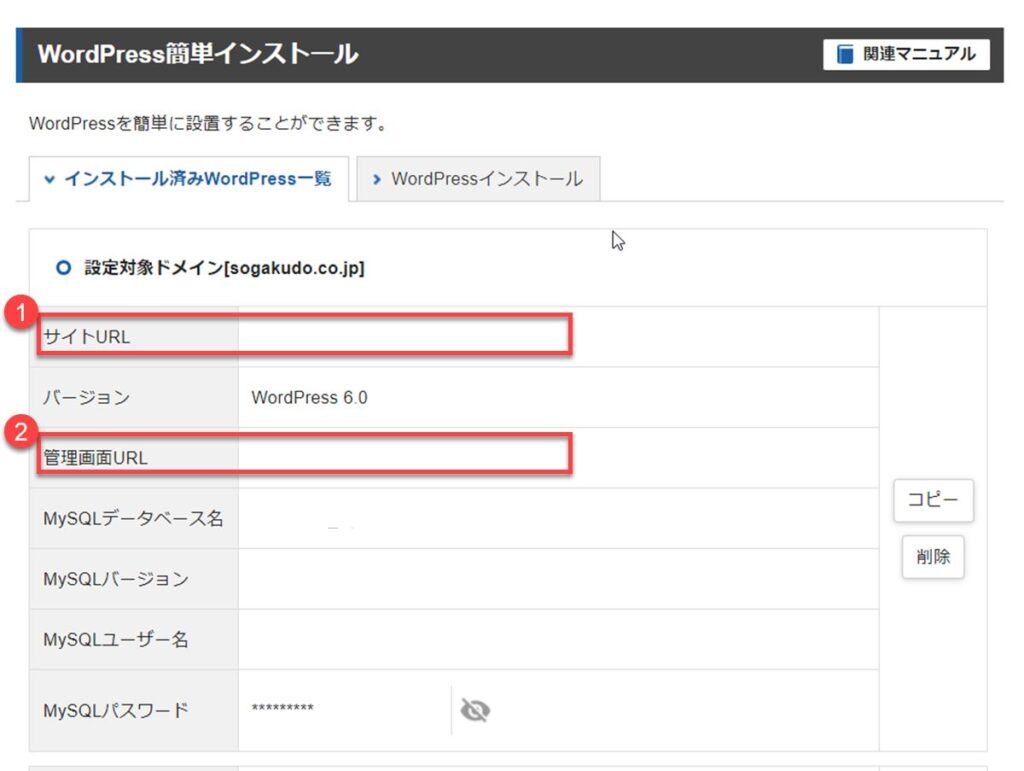Click the WordPress簡単インストール page title
The image size is (1024, 771).
point(198,54)
